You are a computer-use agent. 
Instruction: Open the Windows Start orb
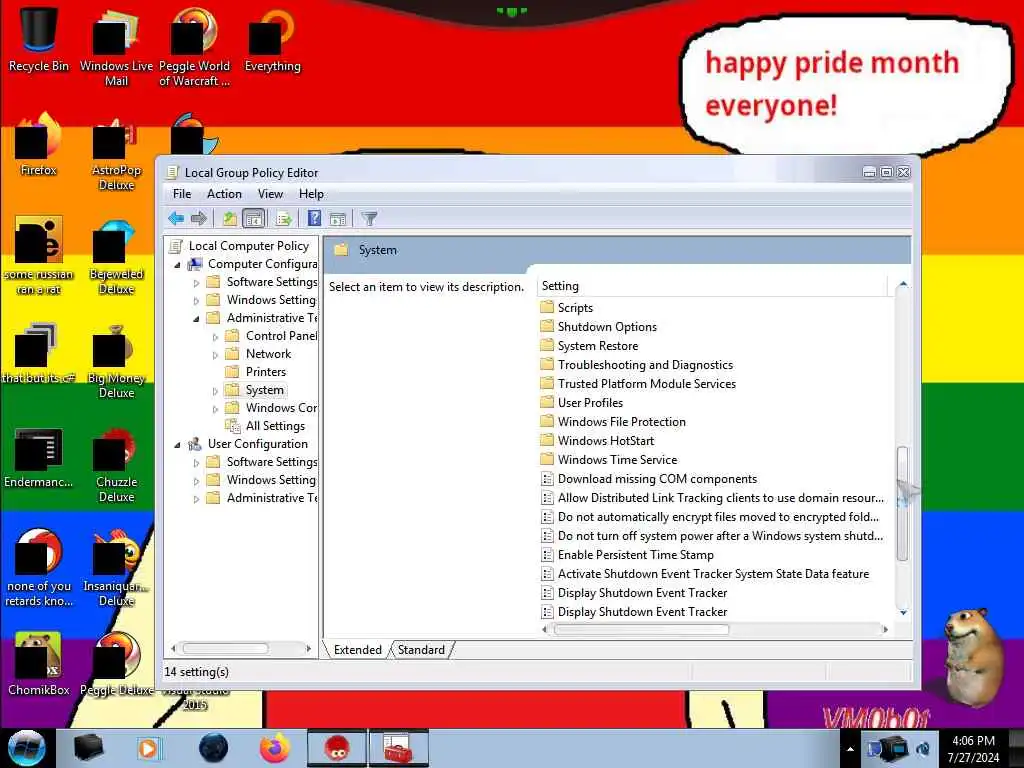pyautogui.click(x=27, y=748)
